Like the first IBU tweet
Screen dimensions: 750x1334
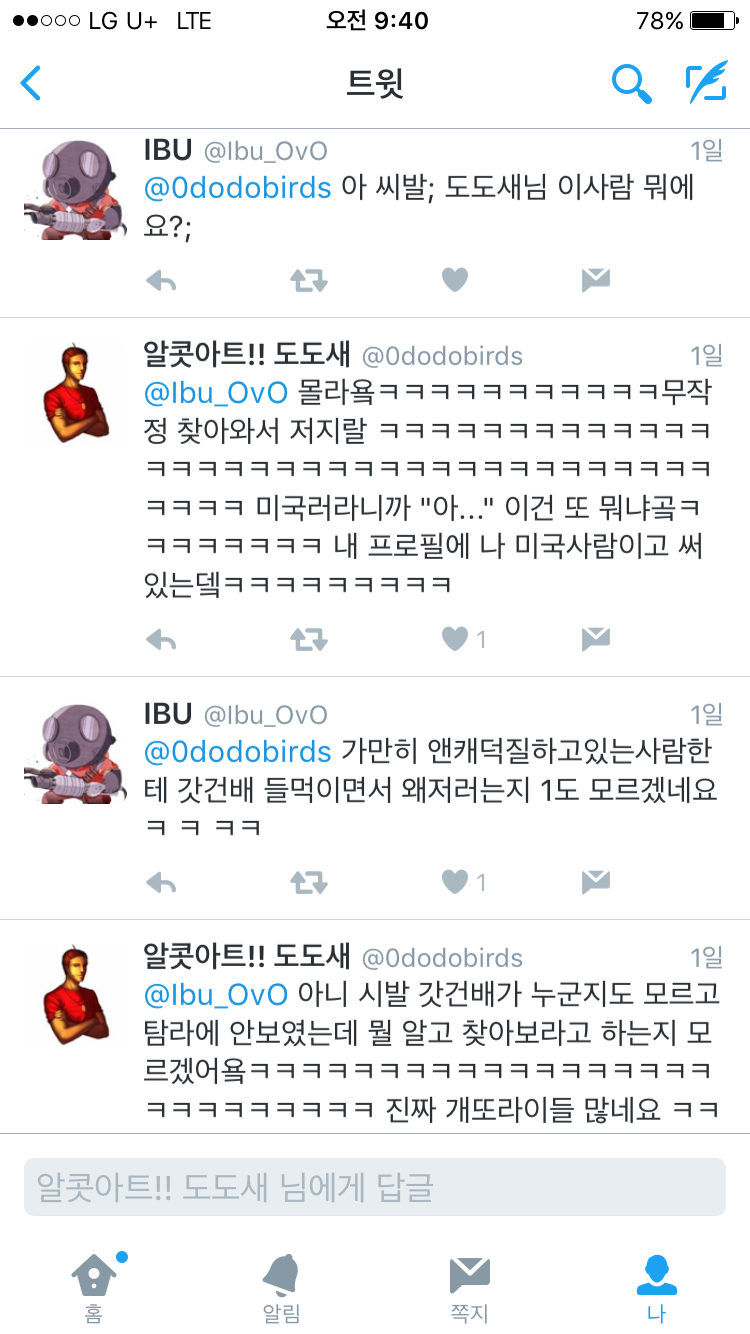click(x=455, y=280)
